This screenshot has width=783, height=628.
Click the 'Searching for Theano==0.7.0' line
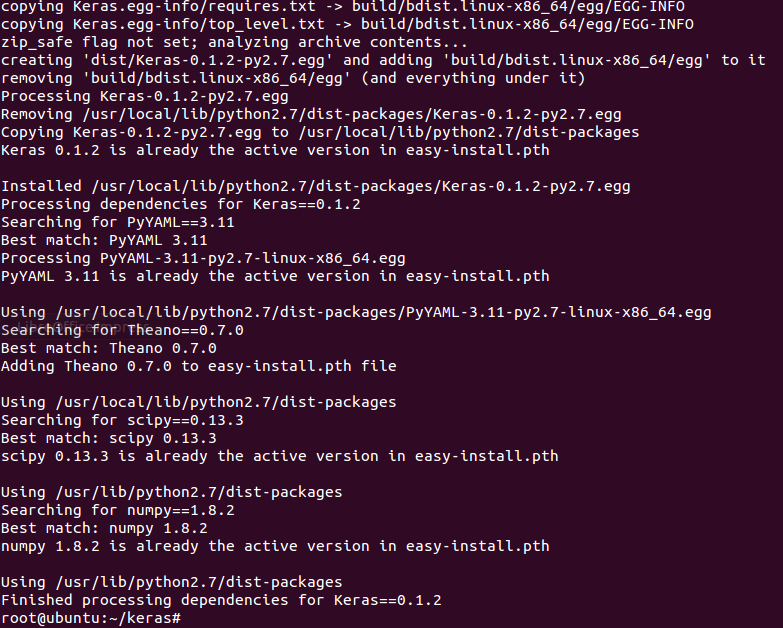[122, 330]
